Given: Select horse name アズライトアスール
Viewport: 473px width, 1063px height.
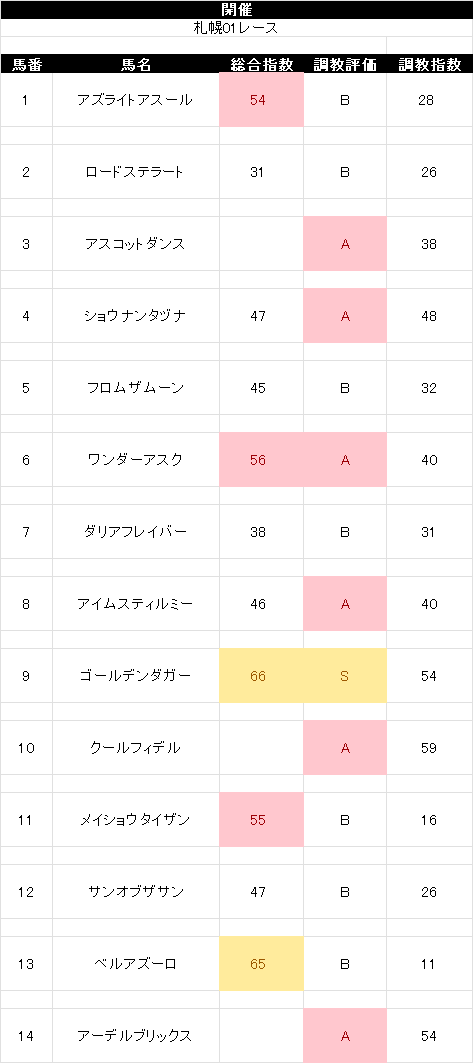Looking at the screenshot, I should (136, 100).
